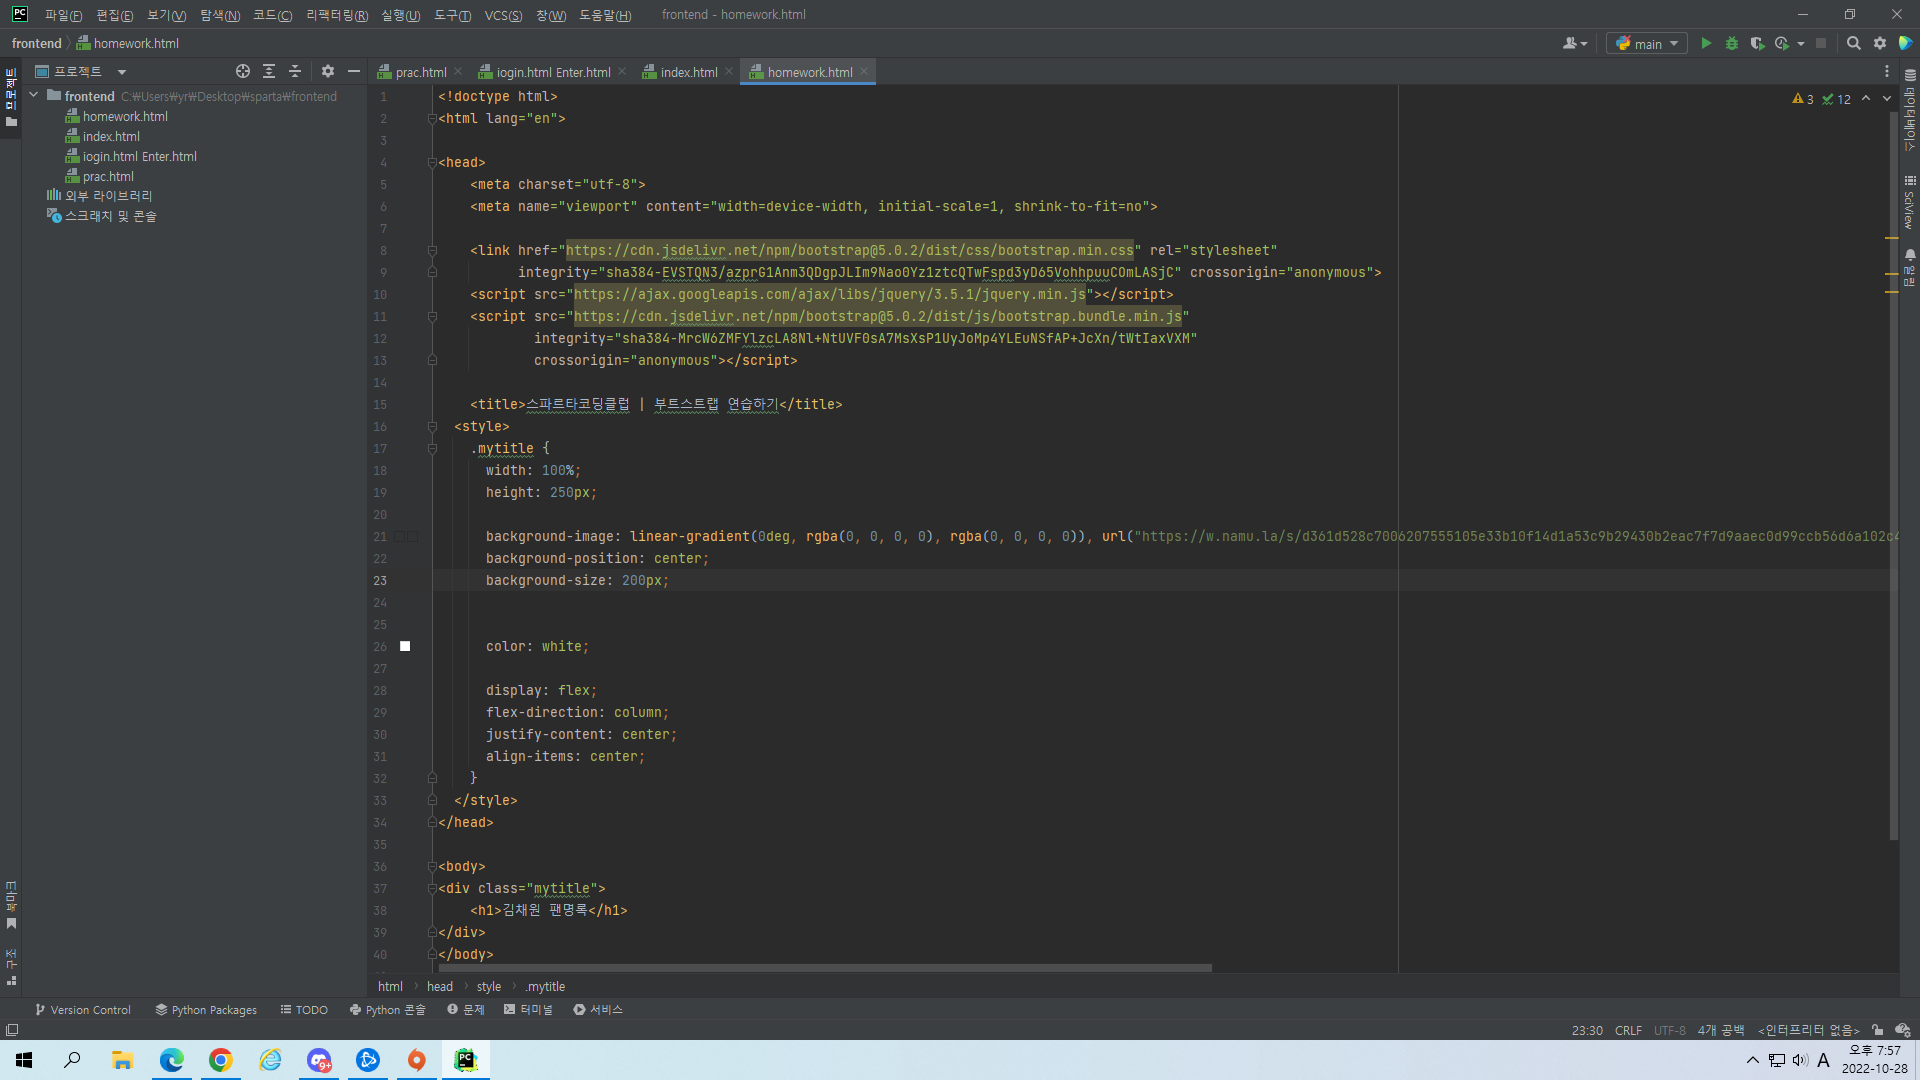Screen dimensions: 1920x1080
Task: Hide the project panel with the minus icon
Action: click(x=354, y=71)
